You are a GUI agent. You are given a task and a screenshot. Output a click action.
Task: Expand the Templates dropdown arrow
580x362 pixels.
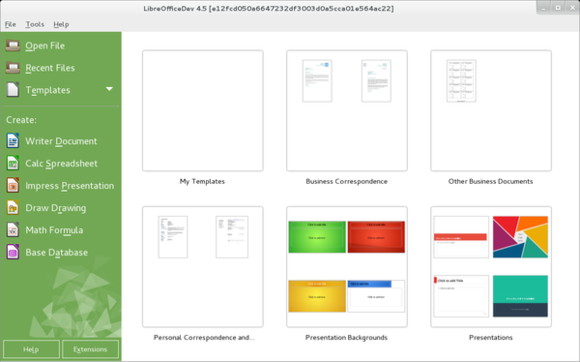[x=109, y=89]
